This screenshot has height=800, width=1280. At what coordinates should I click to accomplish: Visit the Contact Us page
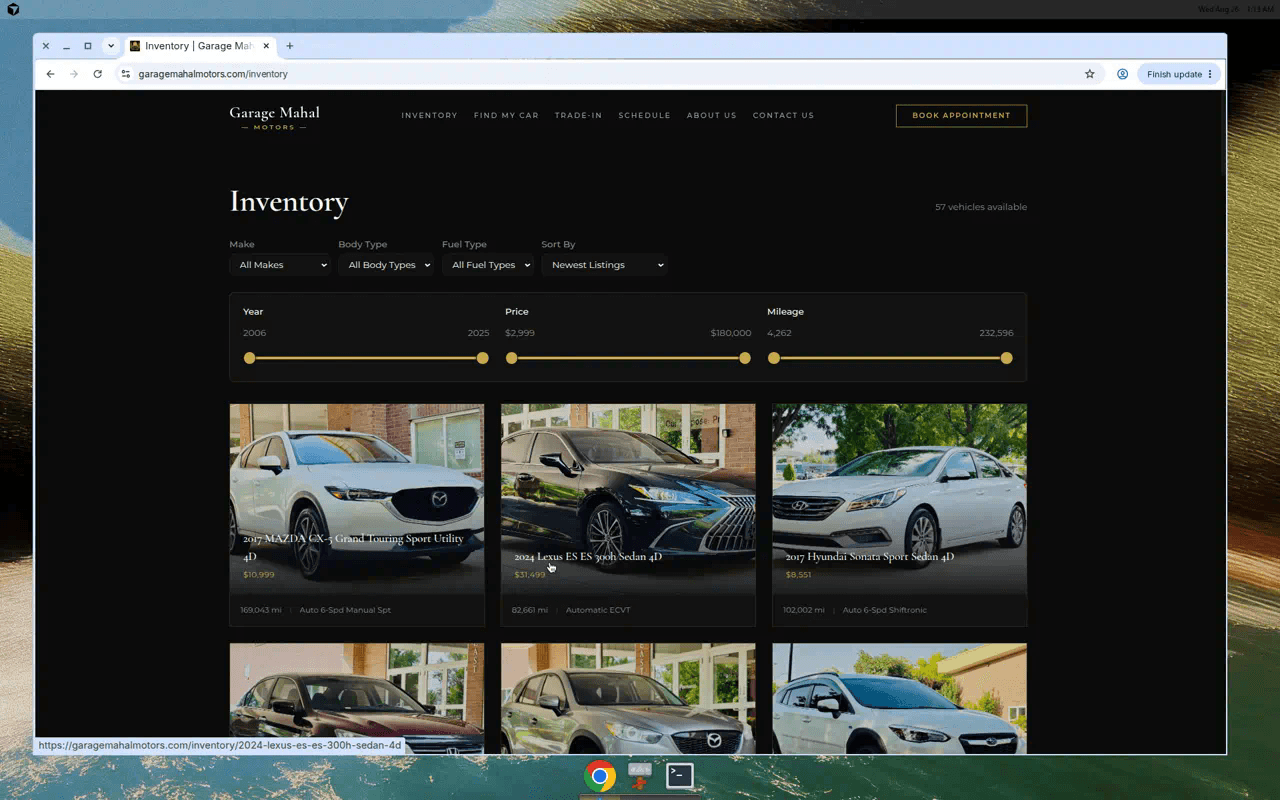pyautogui.click(x=783, y=116)
